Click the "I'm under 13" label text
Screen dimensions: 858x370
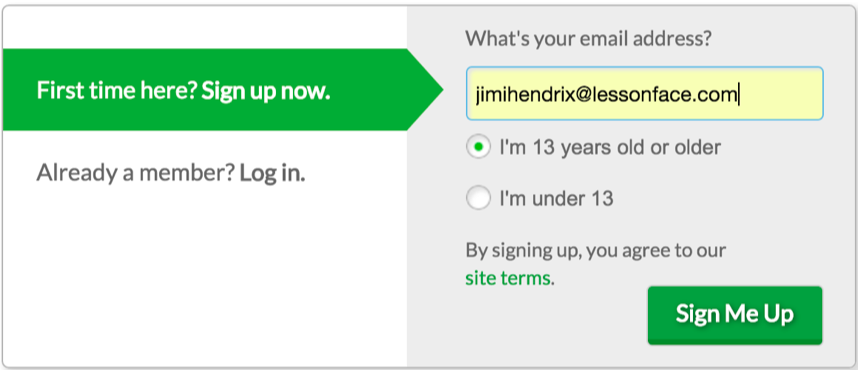[556, 198]
